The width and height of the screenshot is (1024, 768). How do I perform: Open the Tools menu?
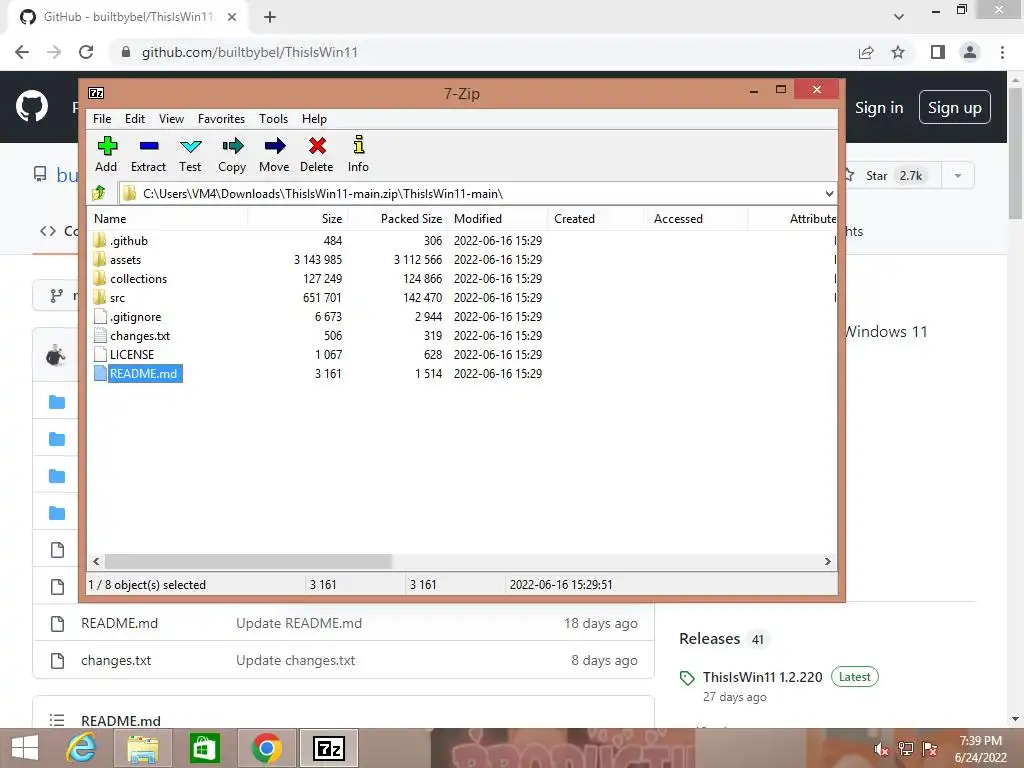273,119
